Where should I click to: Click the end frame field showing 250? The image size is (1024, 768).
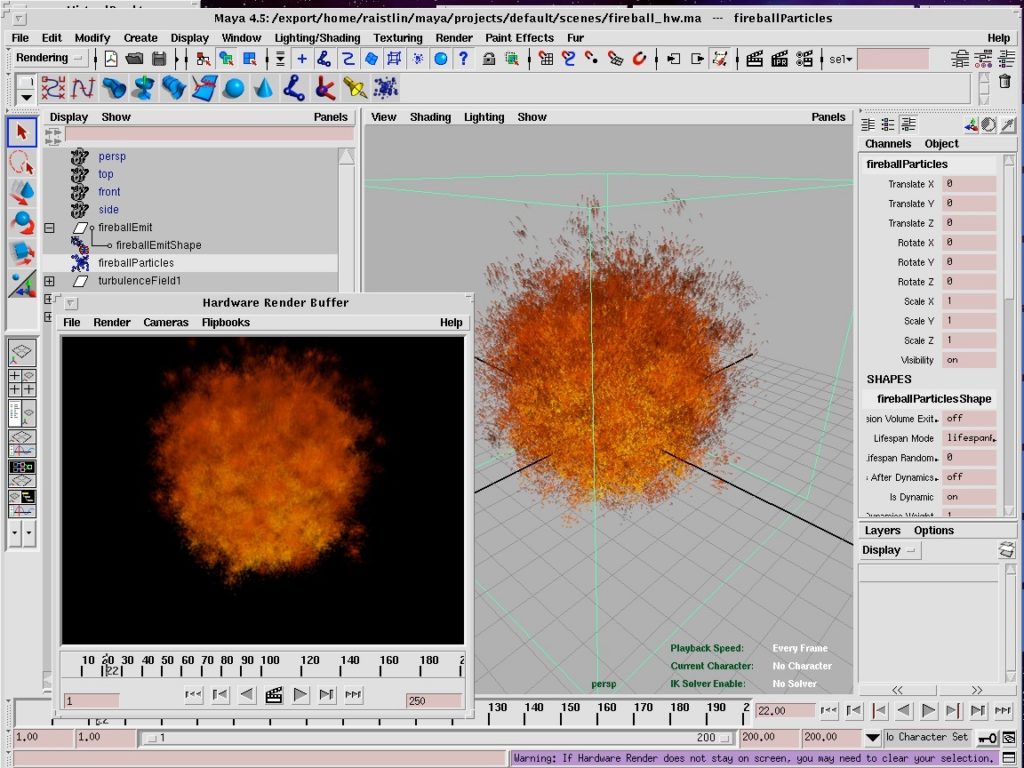[x=431, y=701]
